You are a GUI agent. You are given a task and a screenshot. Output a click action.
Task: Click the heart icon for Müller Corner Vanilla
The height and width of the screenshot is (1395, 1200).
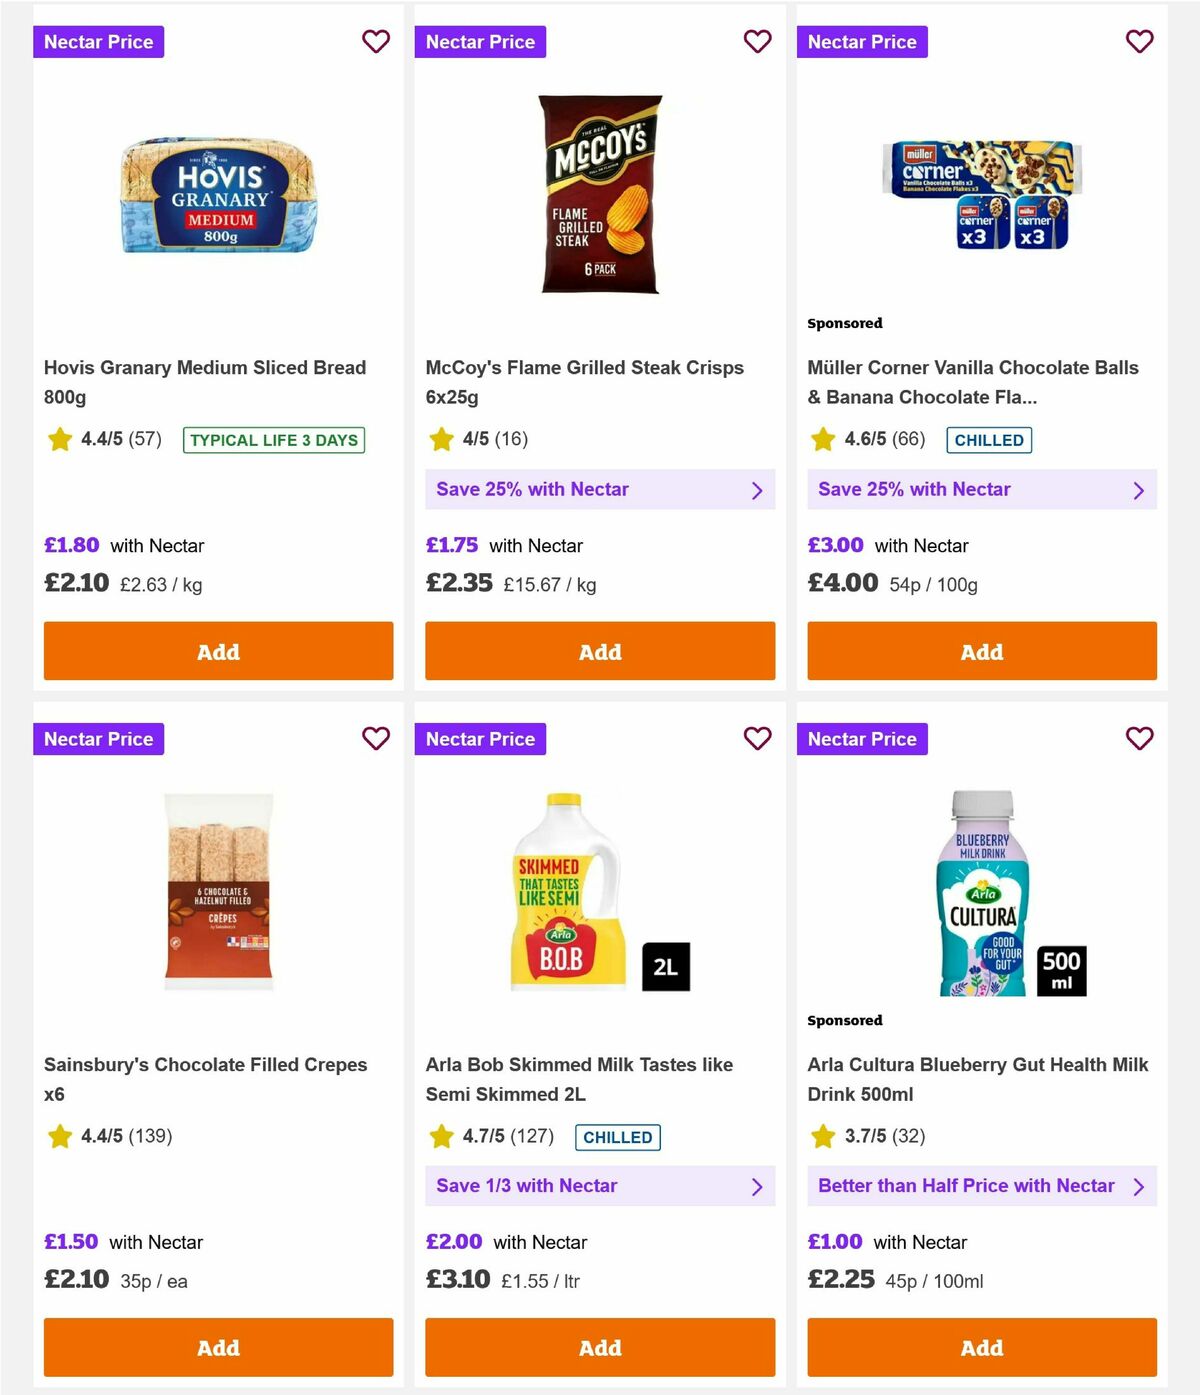point(1139,41)
